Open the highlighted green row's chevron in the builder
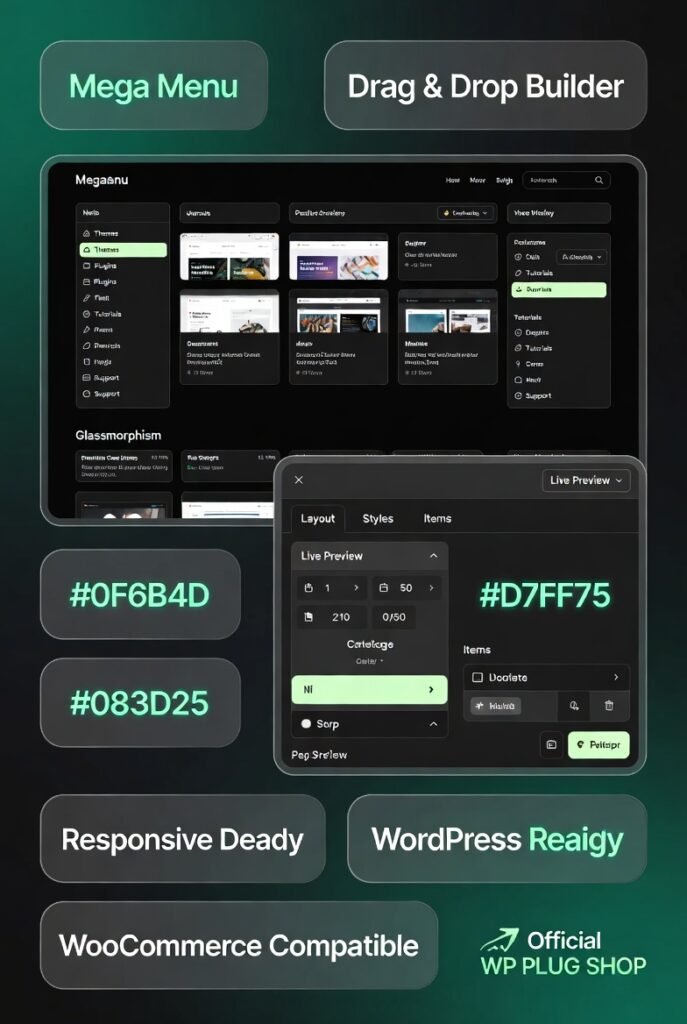The height and width of the screenshot is (1024, 687). (431, 690)
